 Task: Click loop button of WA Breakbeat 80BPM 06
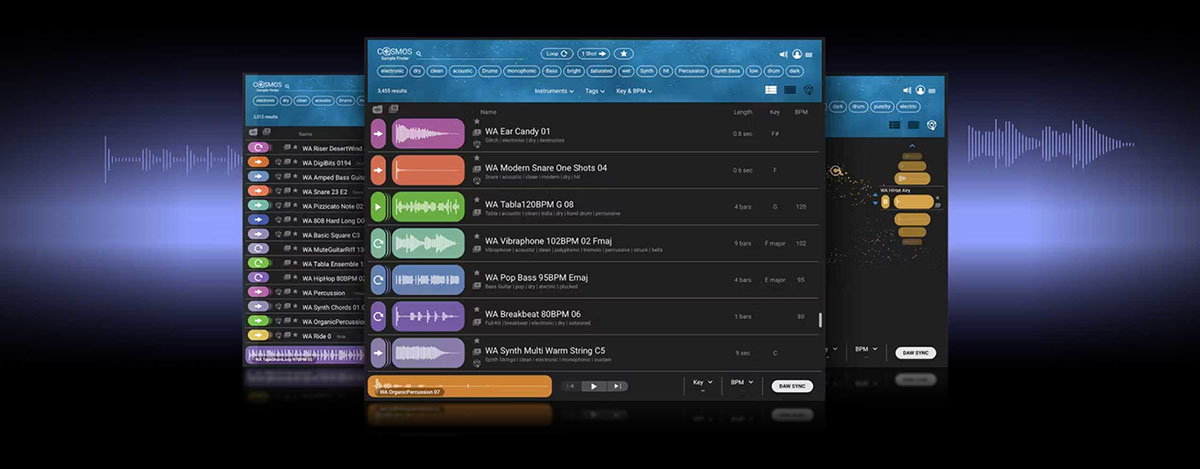pos(378,317)
